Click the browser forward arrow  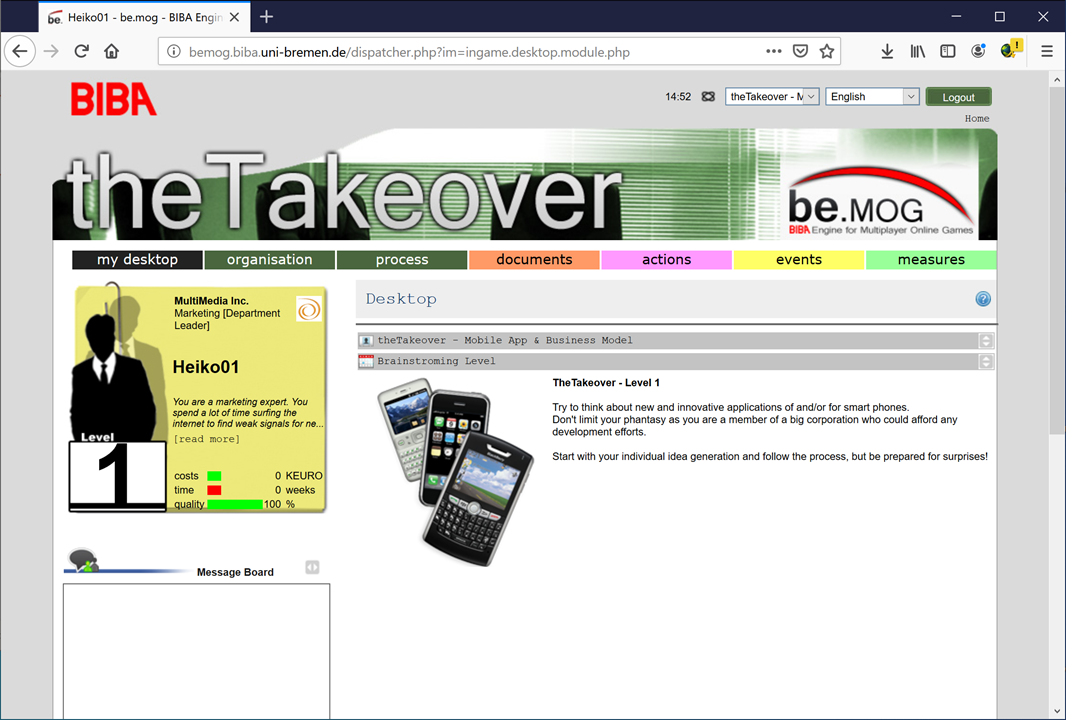(51, 52)
